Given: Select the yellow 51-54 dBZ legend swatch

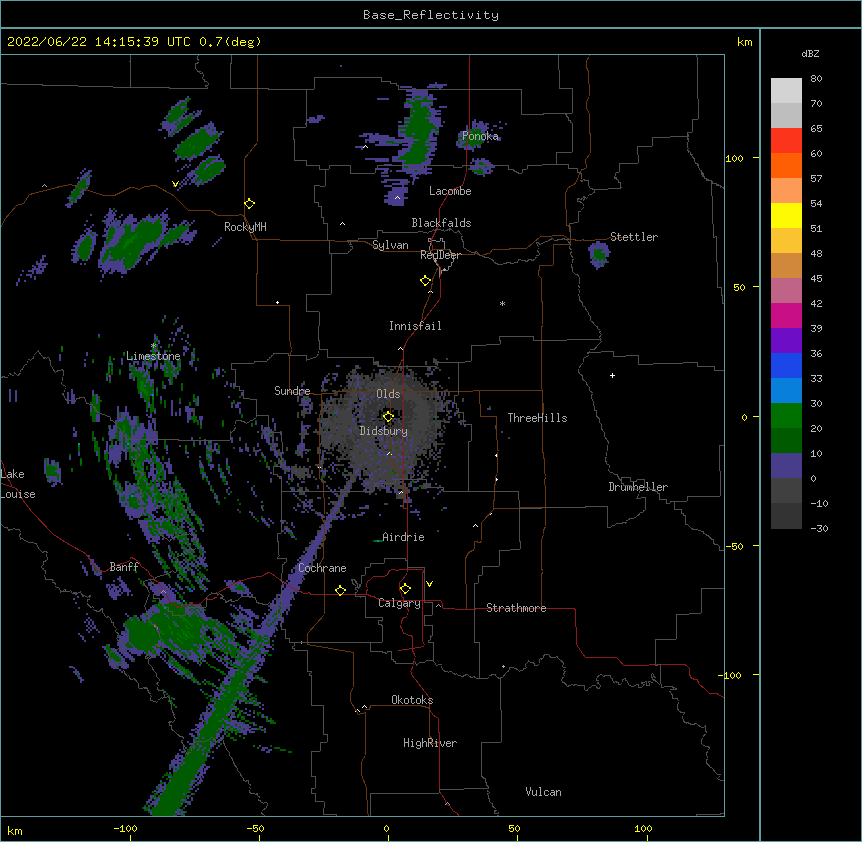Looking at the screenshot, I should (x=786, y=215).
